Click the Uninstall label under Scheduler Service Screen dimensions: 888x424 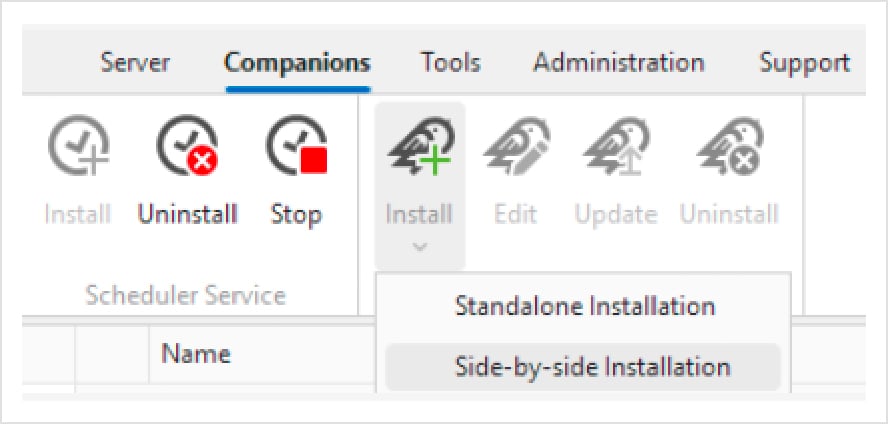click(x=187, y=215)
